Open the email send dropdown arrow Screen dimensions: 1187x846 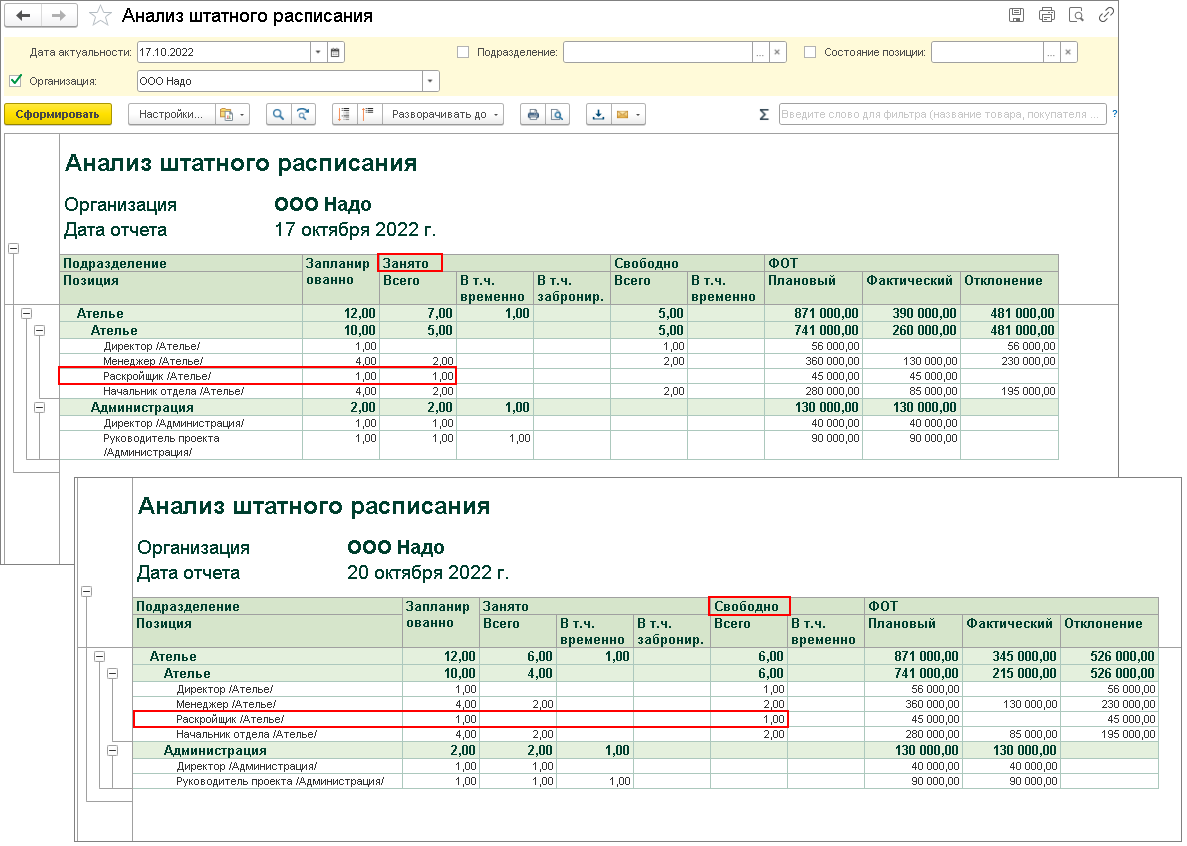click(x=637, y=115)
